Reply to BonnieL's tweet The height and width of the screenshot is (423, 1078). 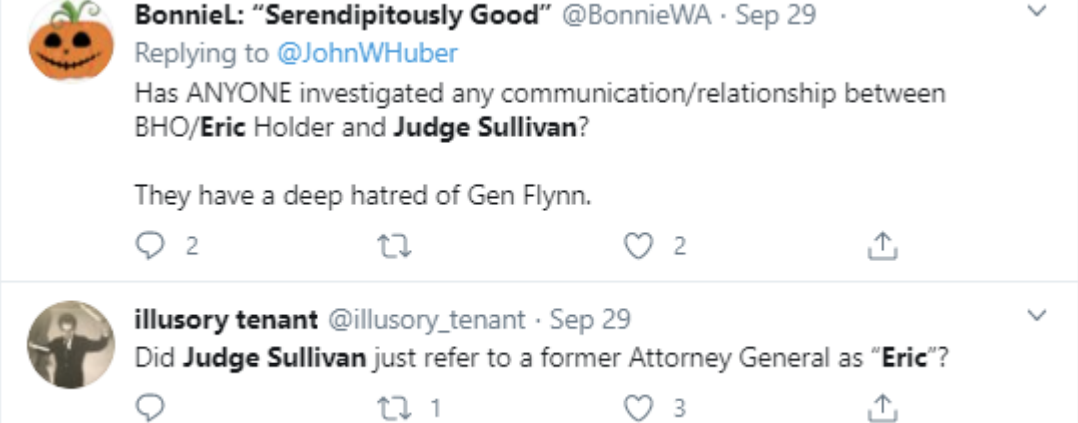coord(150,247)
